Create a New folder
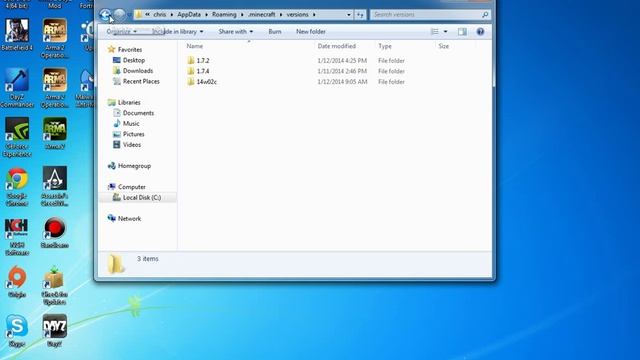The image size is (640, 360). (311, 31)
